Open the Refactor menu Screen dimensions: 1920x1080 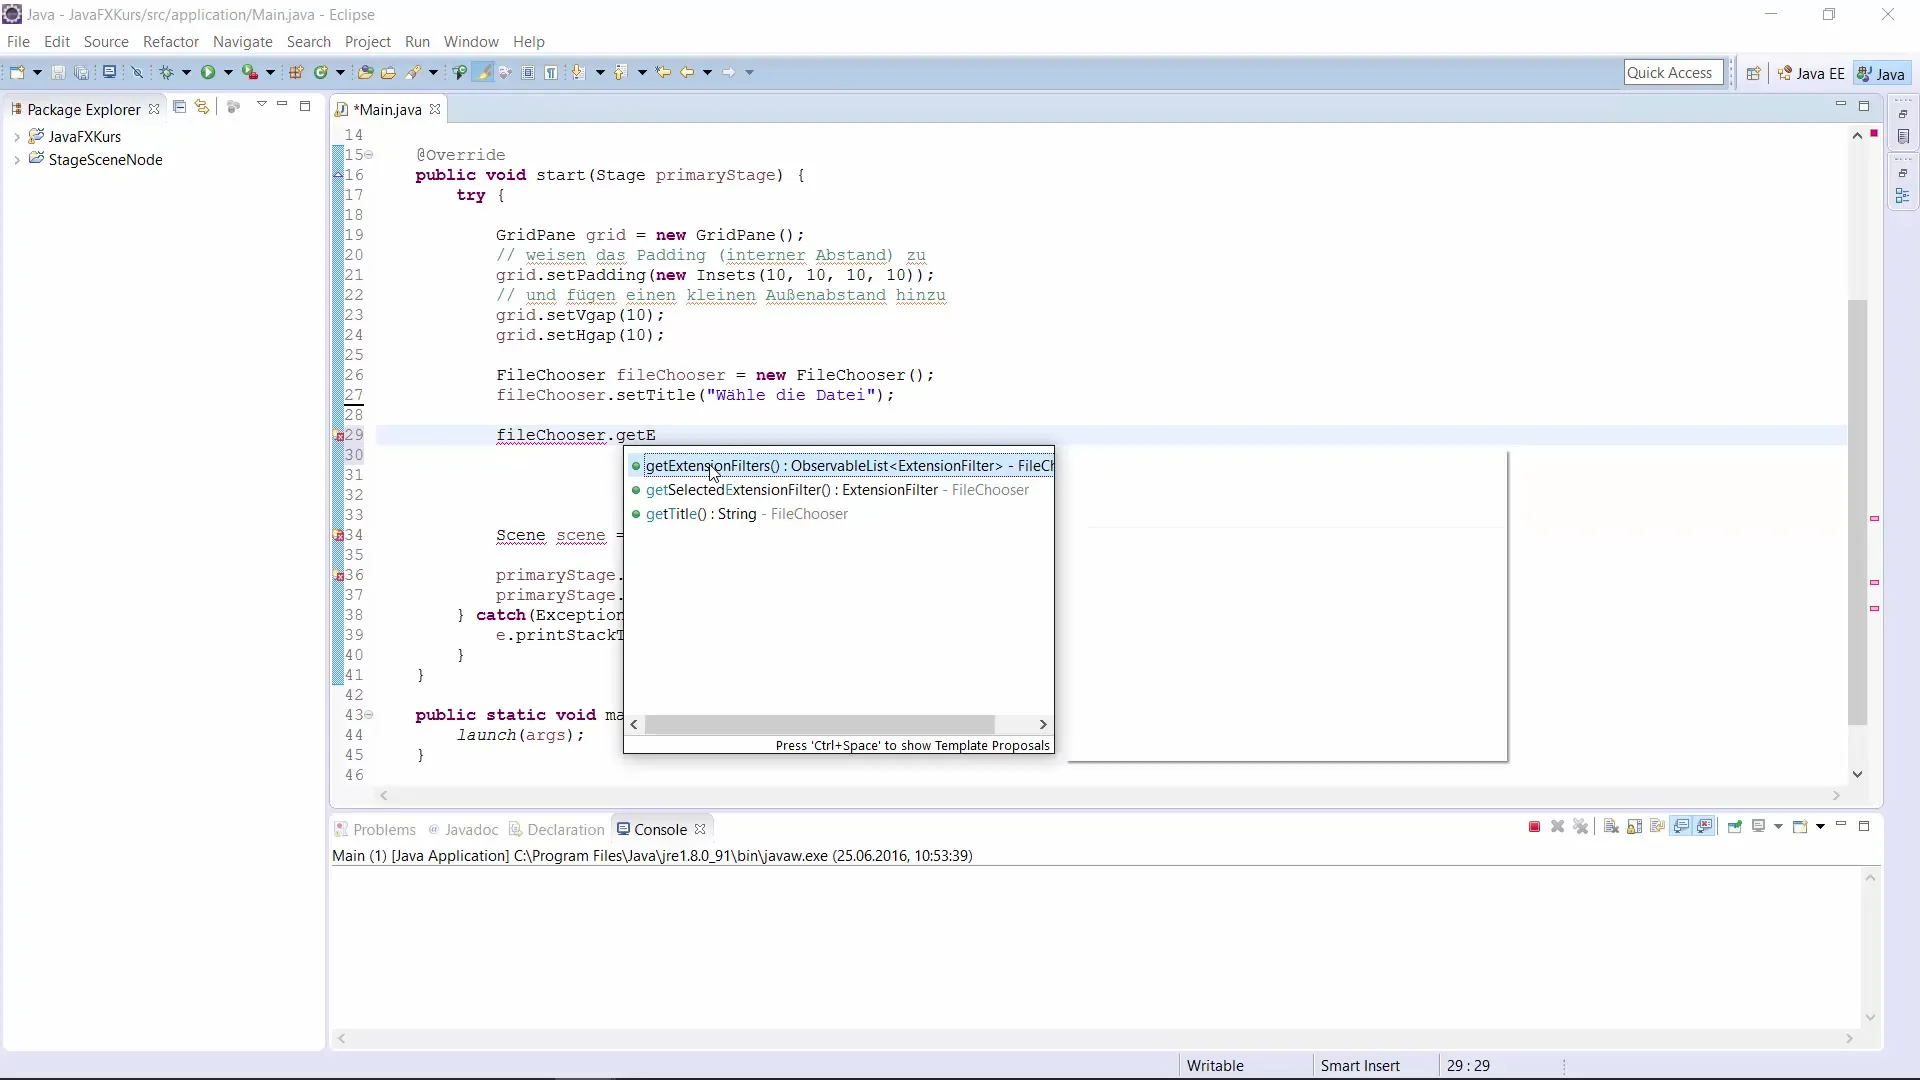(171, 42)
